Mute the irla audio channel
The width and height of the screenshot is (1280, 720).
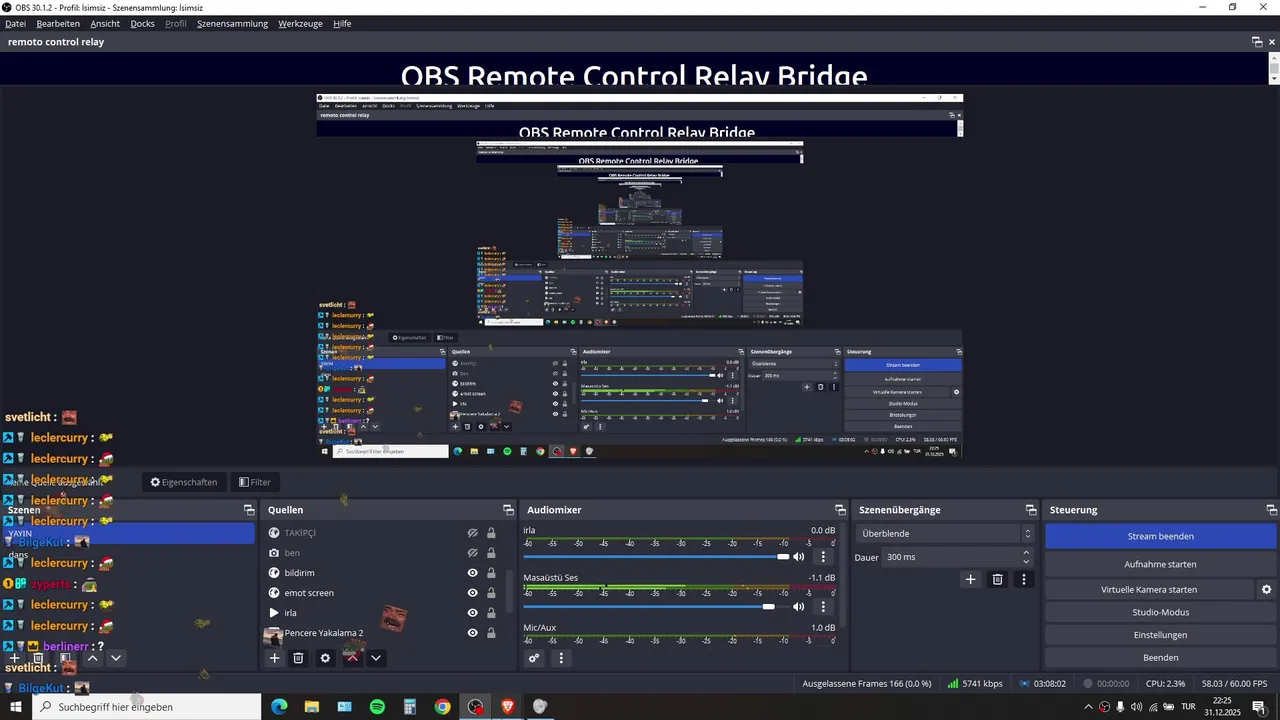799,557
